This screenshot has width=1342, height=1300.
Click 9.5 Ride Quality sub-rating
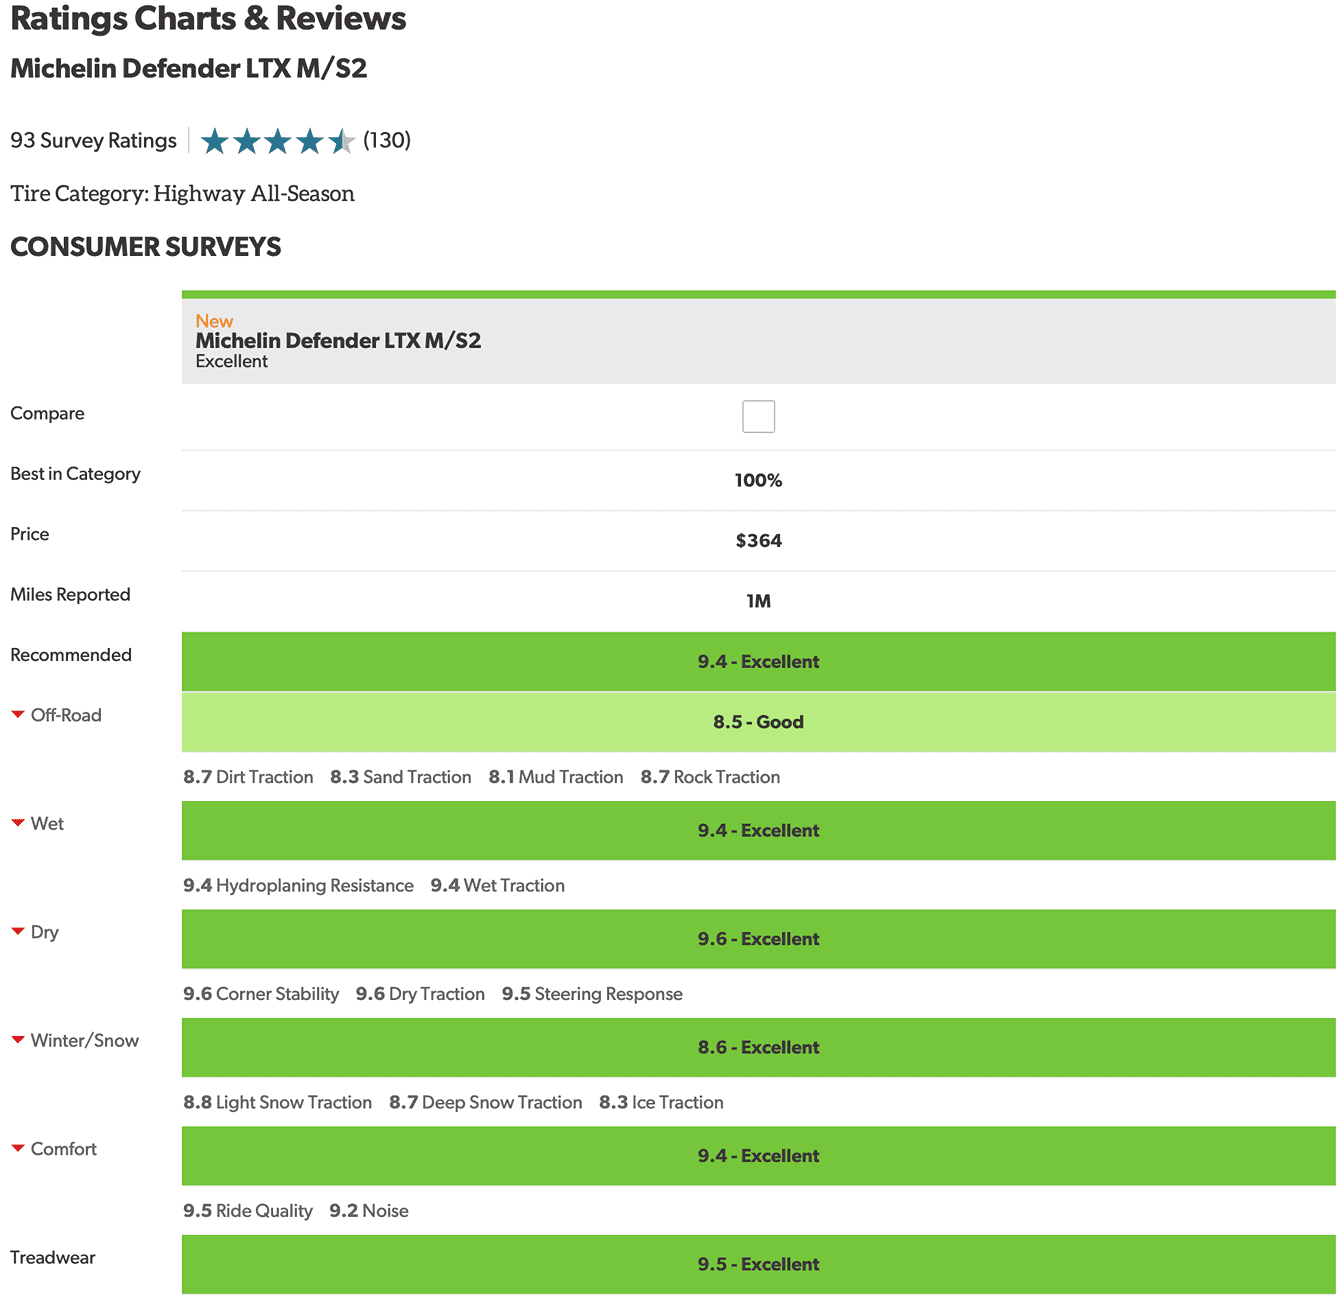[x=248, y=1211]
